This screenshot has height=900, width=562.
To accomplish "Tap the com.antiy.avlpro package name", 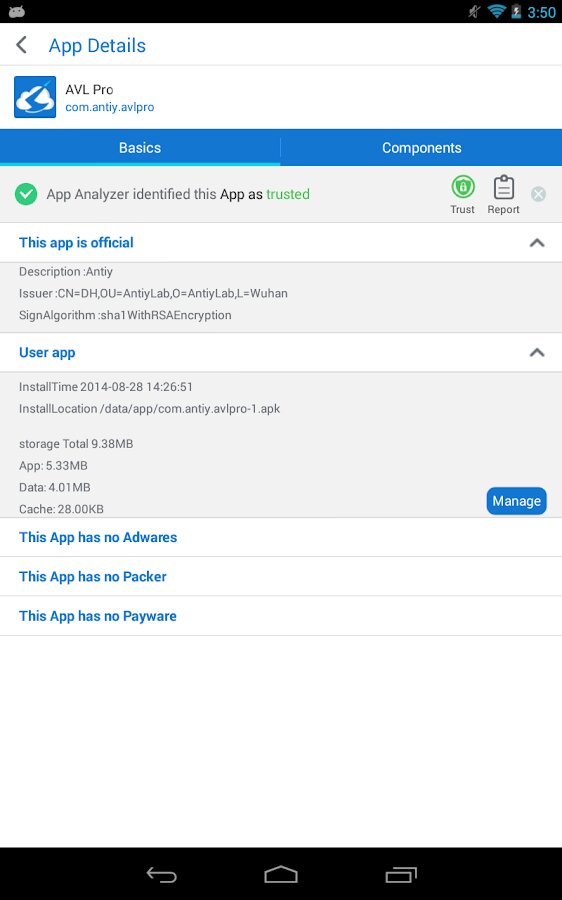I will click(110, 107).
